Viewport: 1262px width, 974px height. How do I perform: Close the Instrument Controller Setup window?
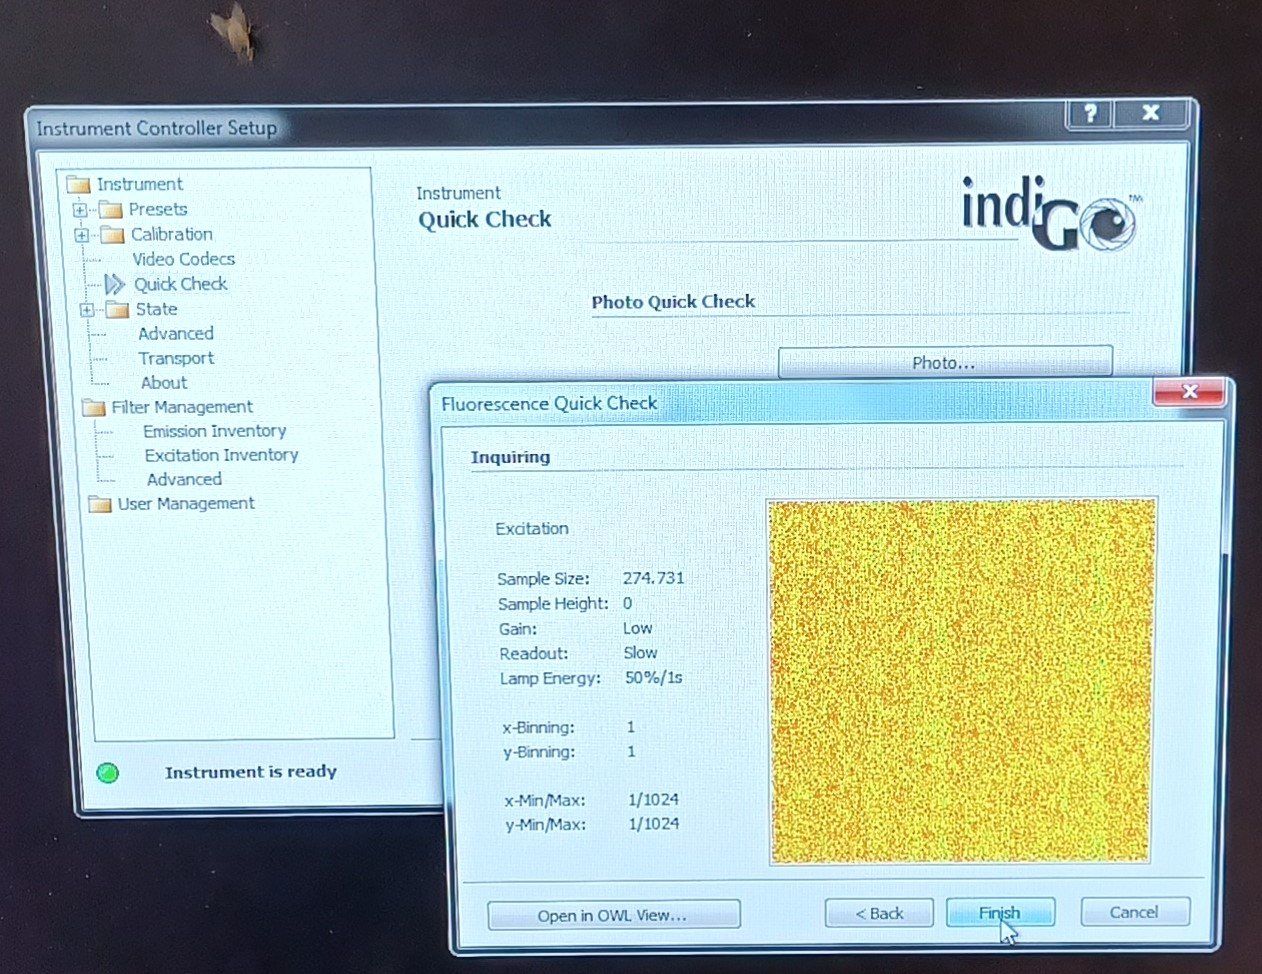pyautogui.click(x=1151, y=113)
